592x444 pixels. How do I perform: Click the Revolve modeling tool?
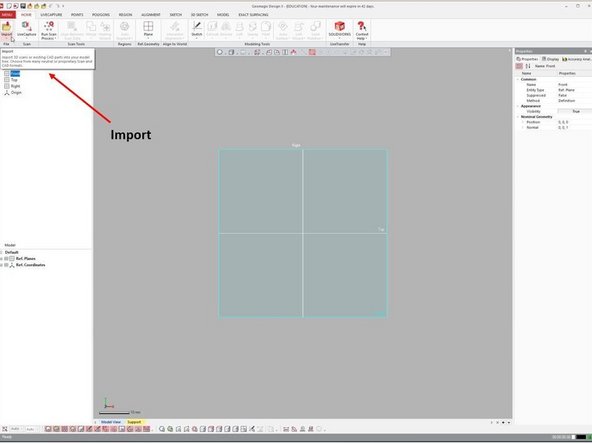tap(226, 29)
